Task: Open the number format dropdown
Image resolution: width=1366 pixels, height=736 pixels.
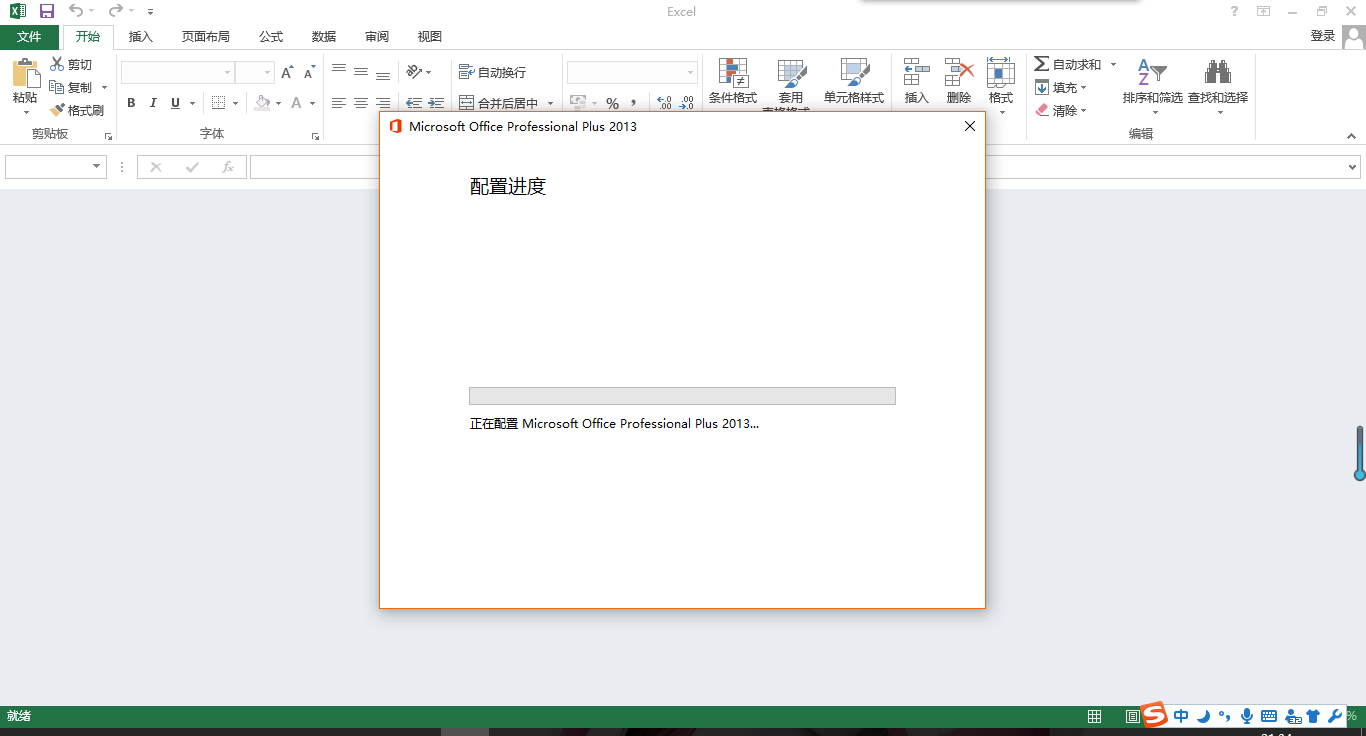Action: click(x=690, y=73)
